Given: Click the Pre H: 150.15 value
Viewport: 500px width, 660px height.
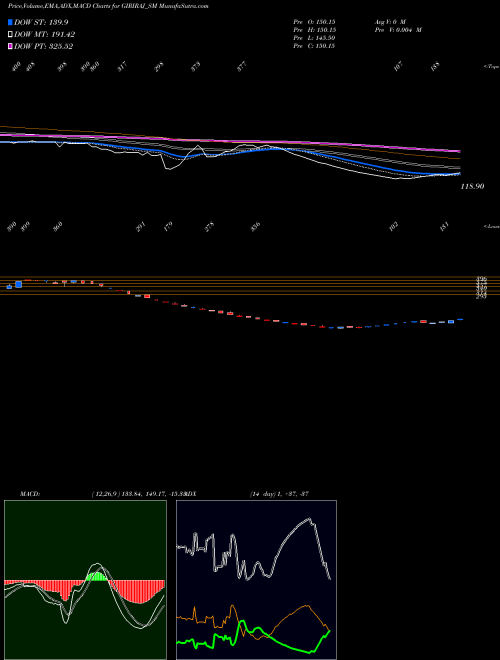Looking at the screenshot, I should [x=314, y=30].
